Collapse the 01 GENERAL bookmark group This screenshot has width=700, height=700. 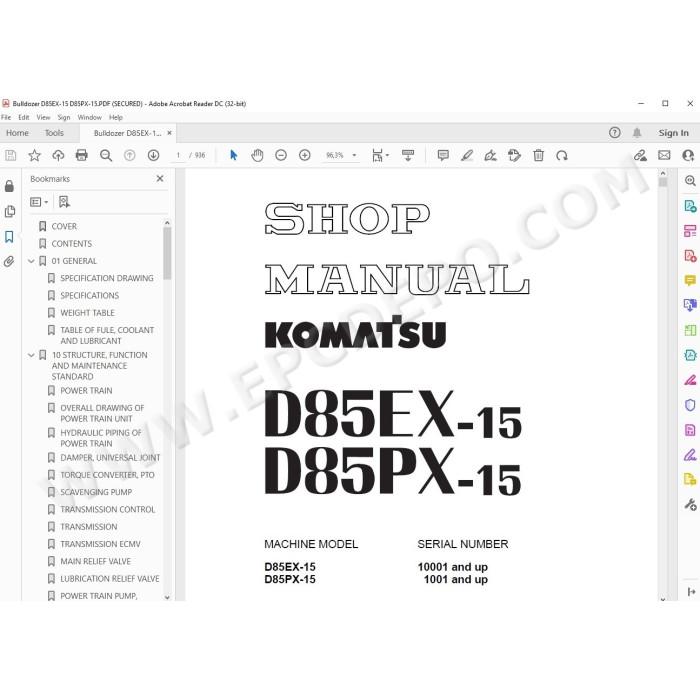[x=31, y=261]
